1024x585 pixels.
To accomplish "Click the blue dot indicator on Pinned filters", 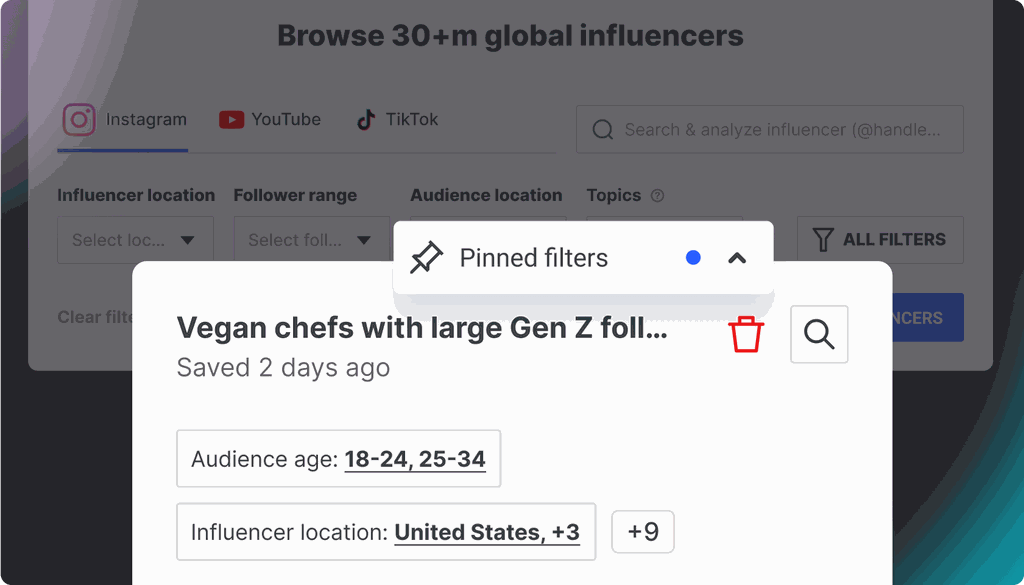I will [x=693, y=258].
